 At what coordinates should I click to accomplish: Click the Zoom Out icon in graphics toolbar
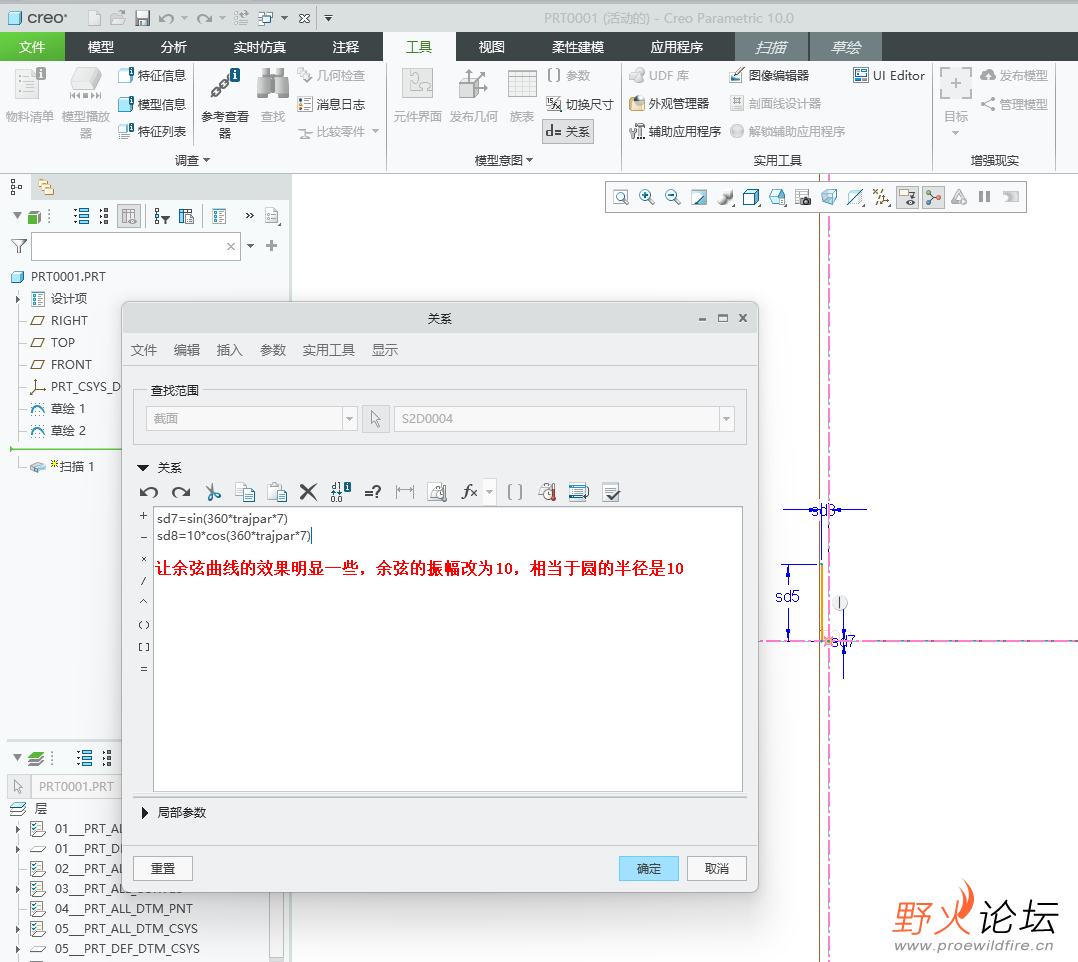(x=673, y=197)
